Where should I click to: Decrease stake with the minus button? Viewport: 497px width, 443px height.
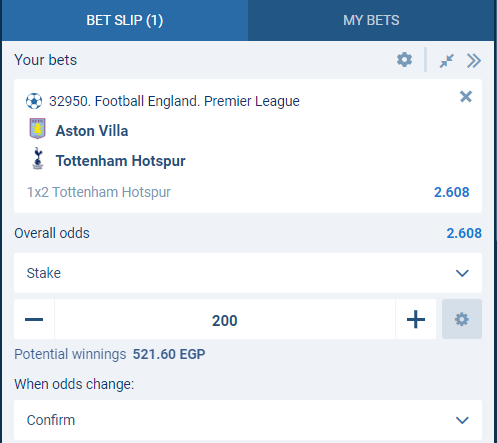point(34,319)
